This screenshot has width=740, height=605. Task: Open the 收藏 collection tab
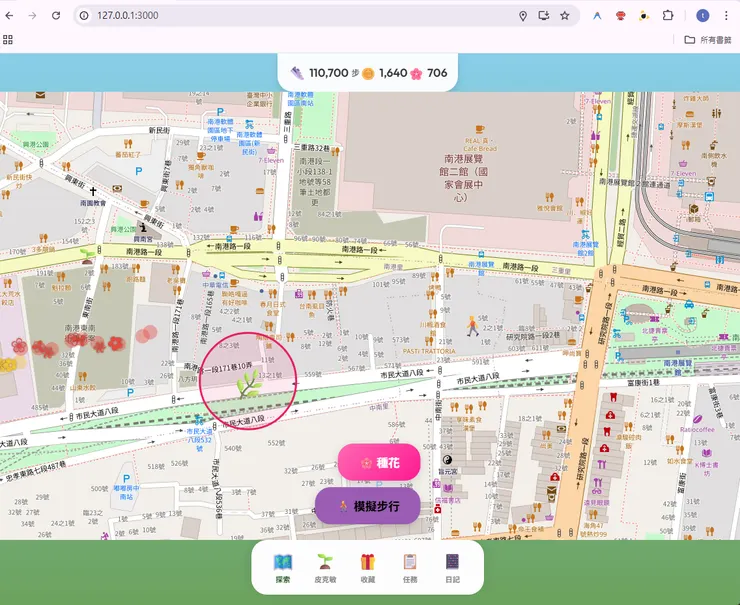coord(368,568)
